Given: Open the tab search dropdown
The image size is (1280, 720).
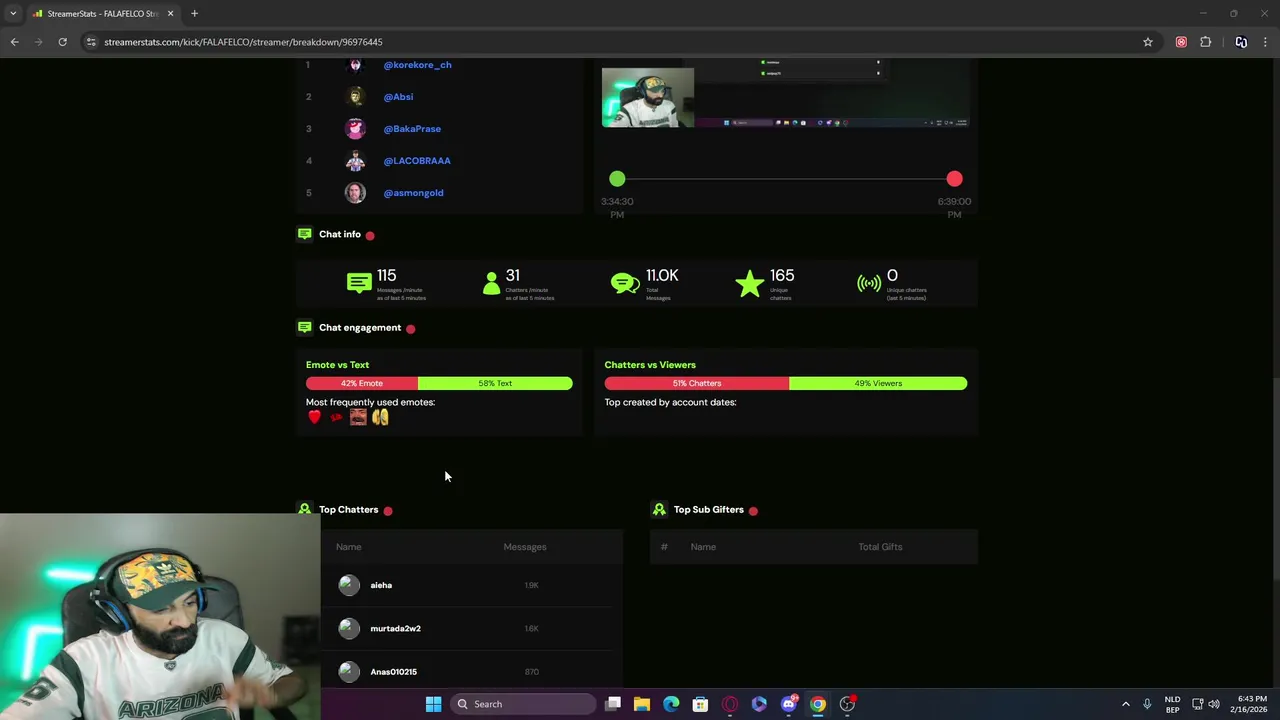Looking at the screenshot, I should click(13, 14).
